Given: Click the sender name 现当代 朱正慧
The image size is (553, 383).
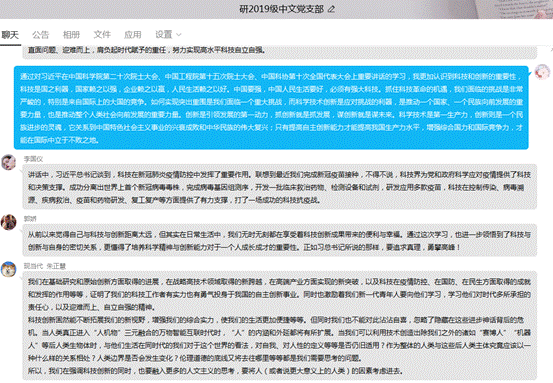Looking at the screenshot, I should (x=45, y=266).
